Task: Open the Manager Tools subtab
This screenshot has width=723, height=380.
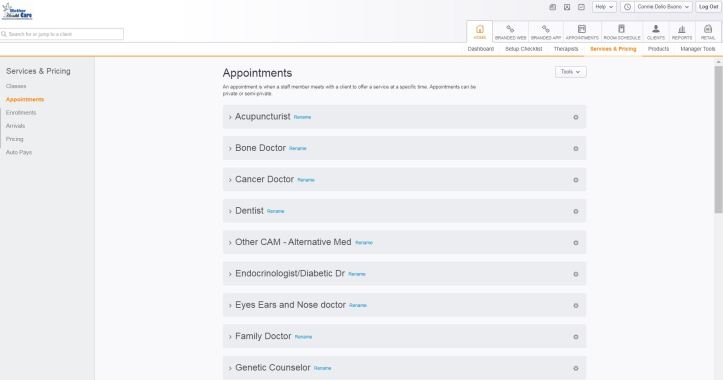Action: point(698,49)
